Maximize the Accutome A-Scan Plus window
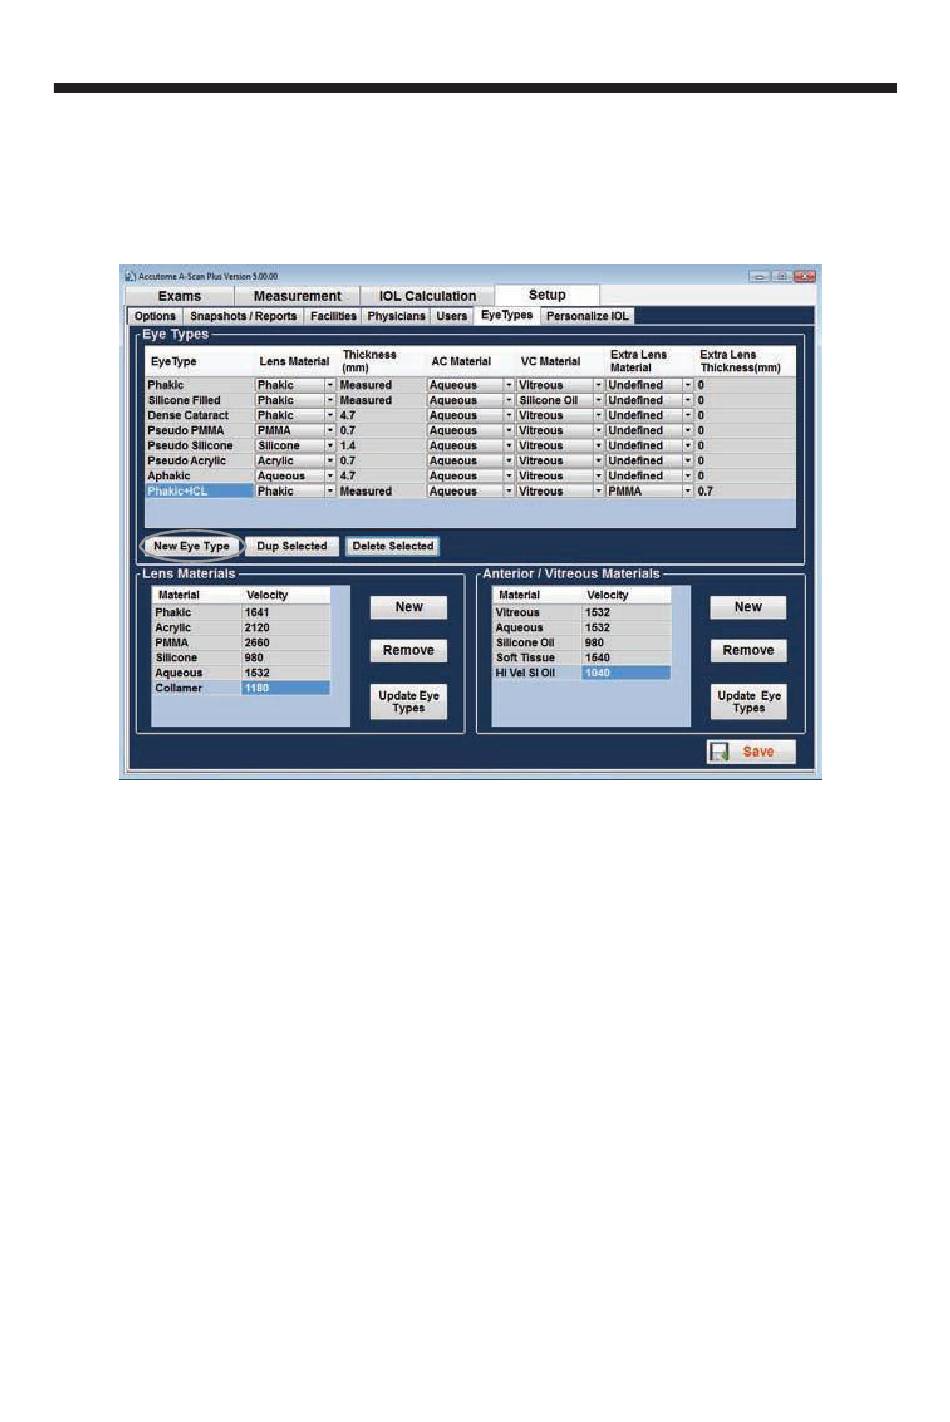 point(782,276)
